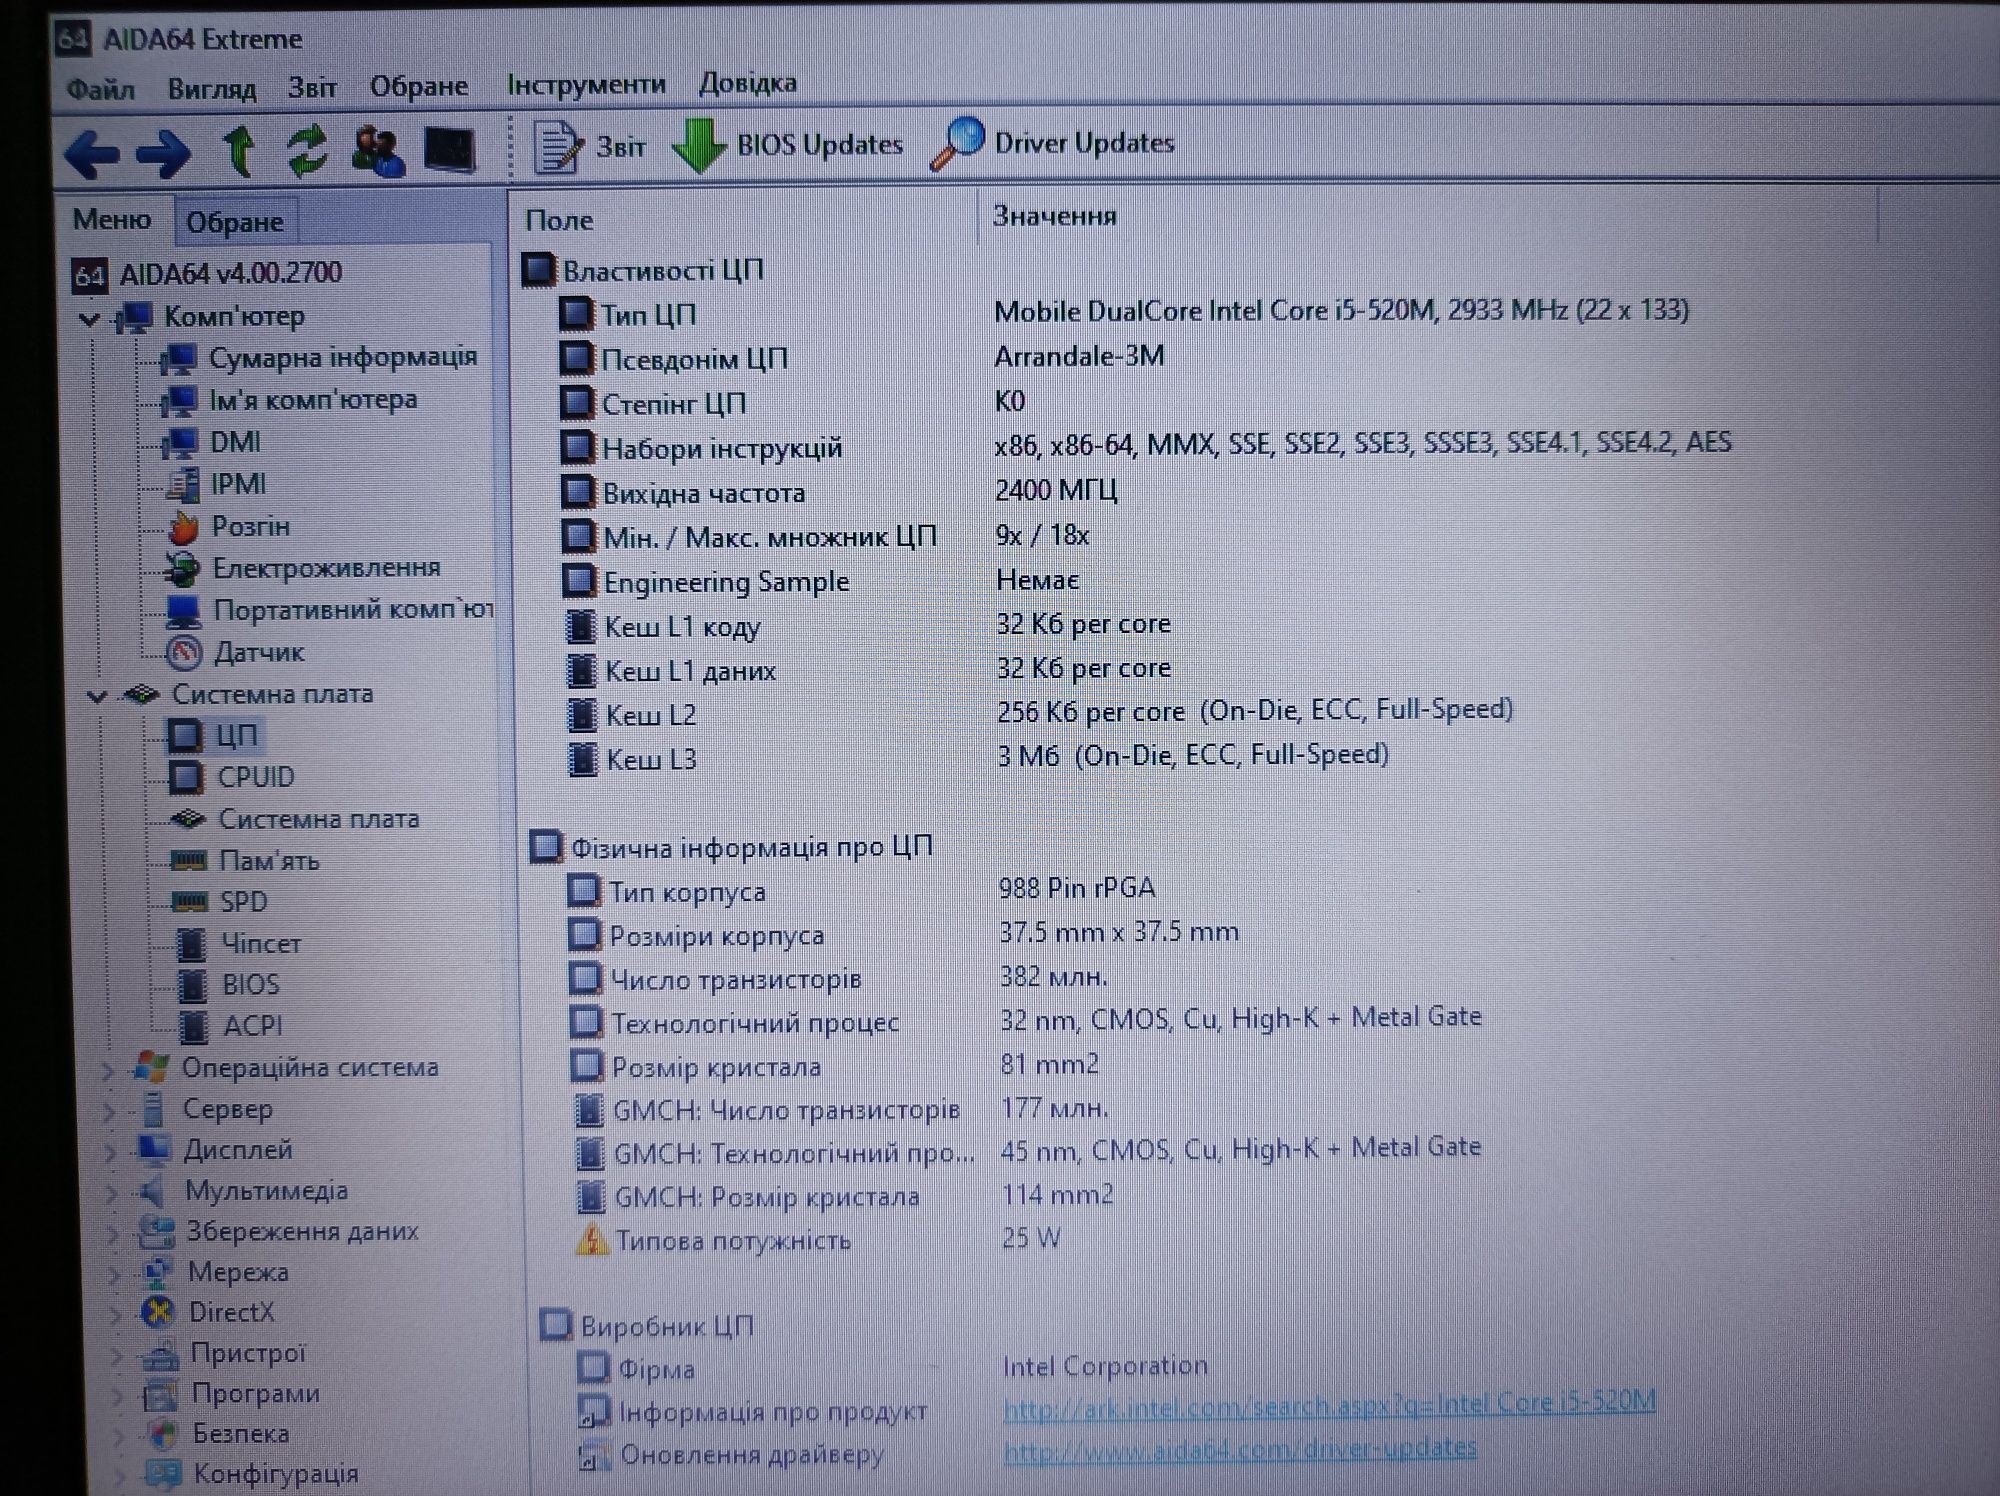
Task: Switch to the Меню tab
Action: pos(112,219)
